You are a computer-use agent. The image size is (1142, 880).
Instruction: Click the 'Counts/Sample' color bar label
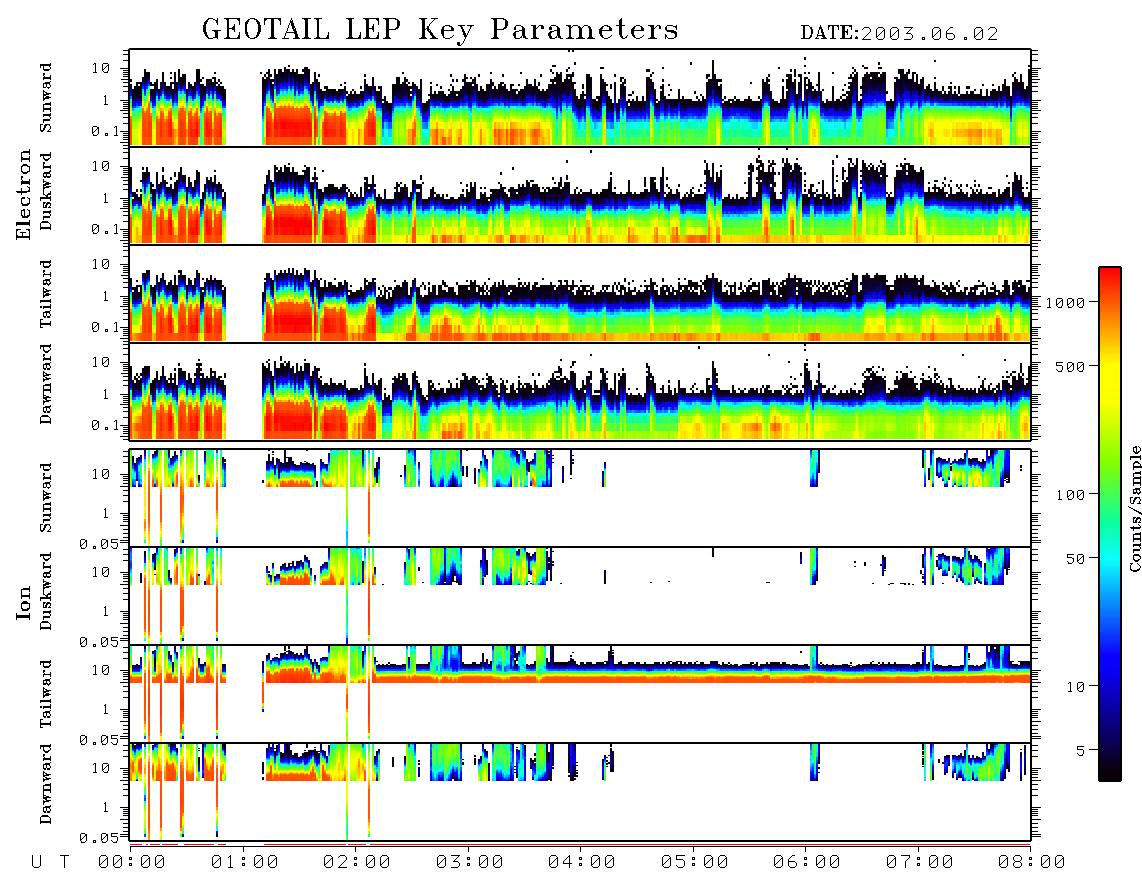point(1134,509)
